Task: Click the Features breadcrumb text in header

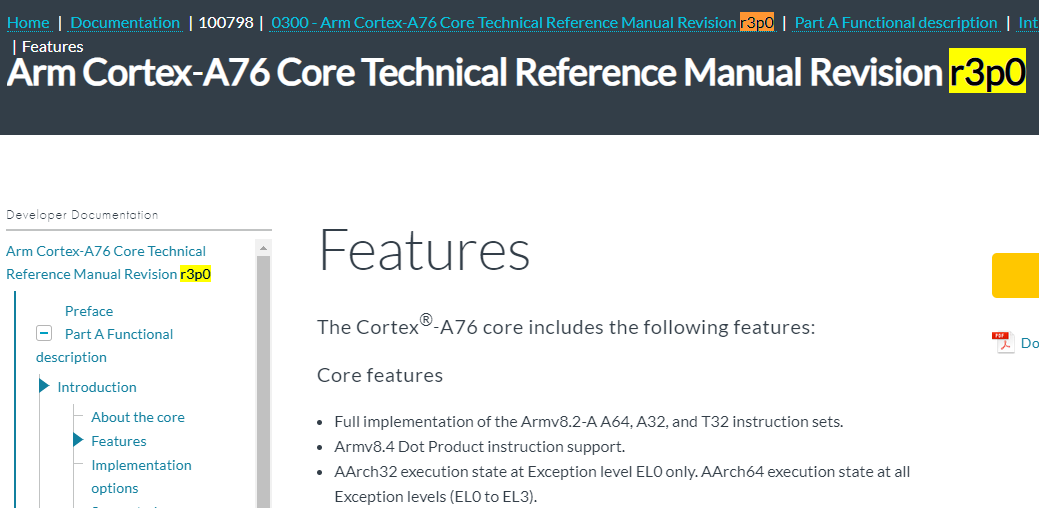Action: [53, 46]
